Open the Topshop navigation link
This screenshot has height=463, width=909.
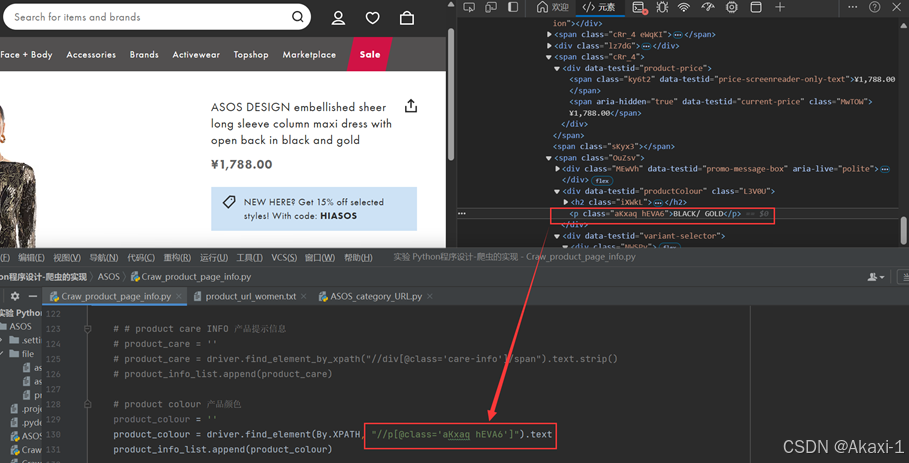click(251, 54)
